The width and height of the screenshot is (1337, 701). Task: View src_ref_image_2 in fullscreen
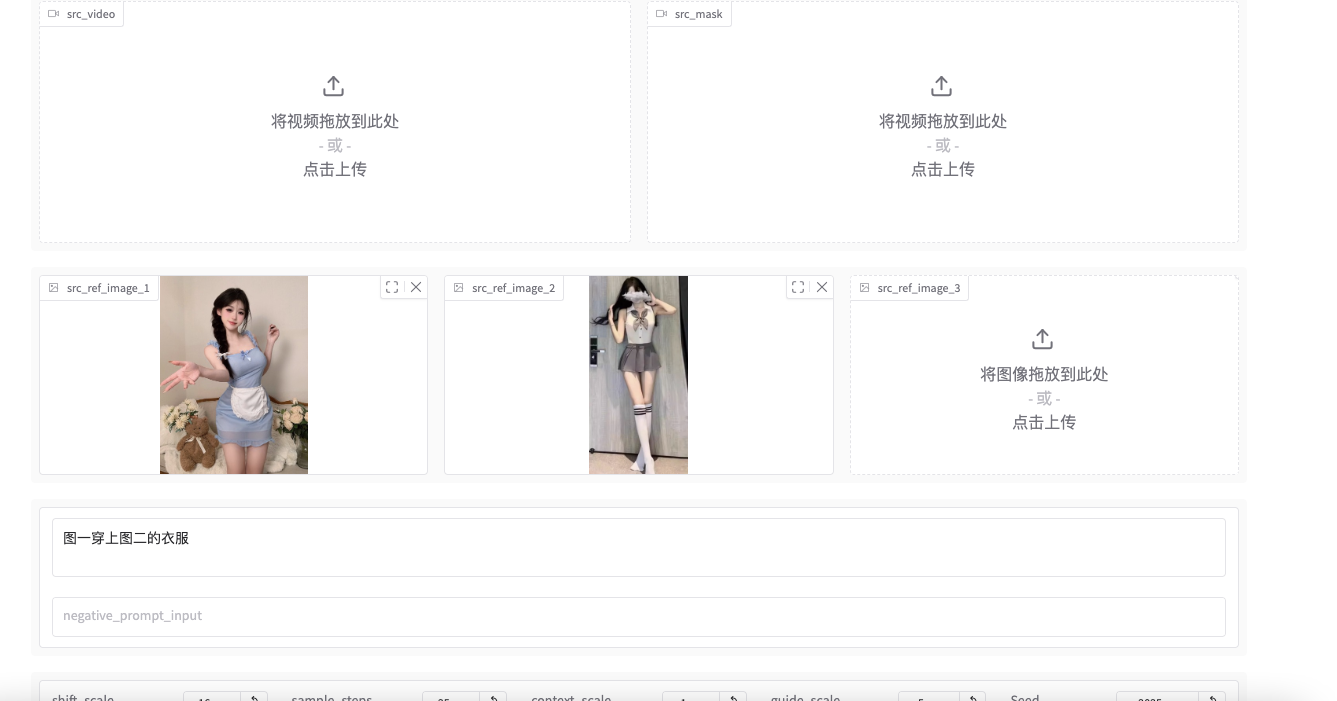[x=798, y=287]
